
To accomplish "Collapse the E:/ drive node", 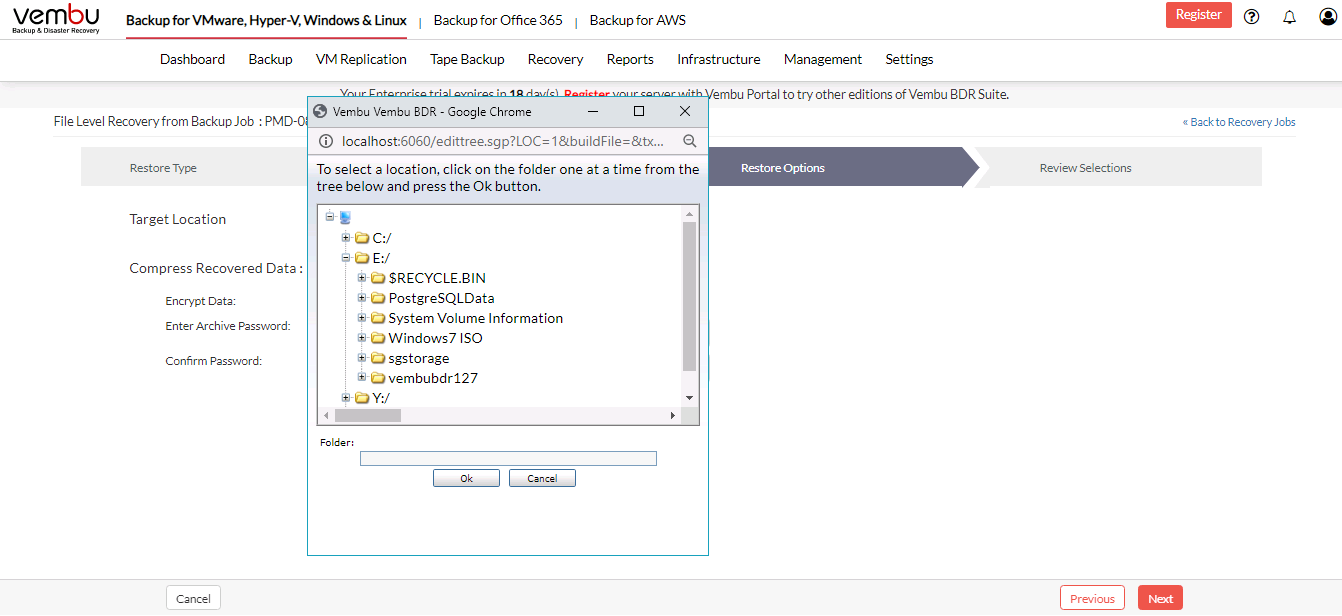I will click(346, 258).
